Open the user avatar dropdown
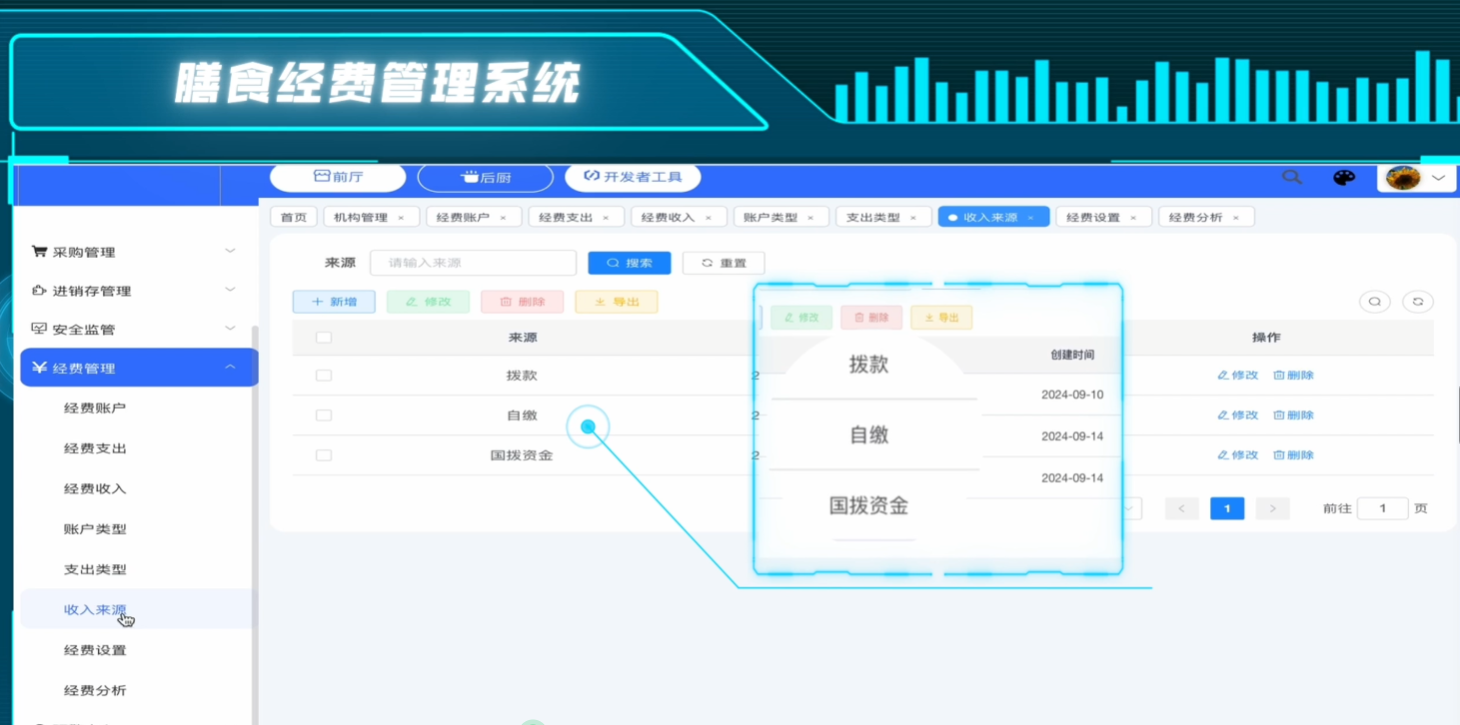The height and width of the screenshot is (725, 1460). 1416,178
